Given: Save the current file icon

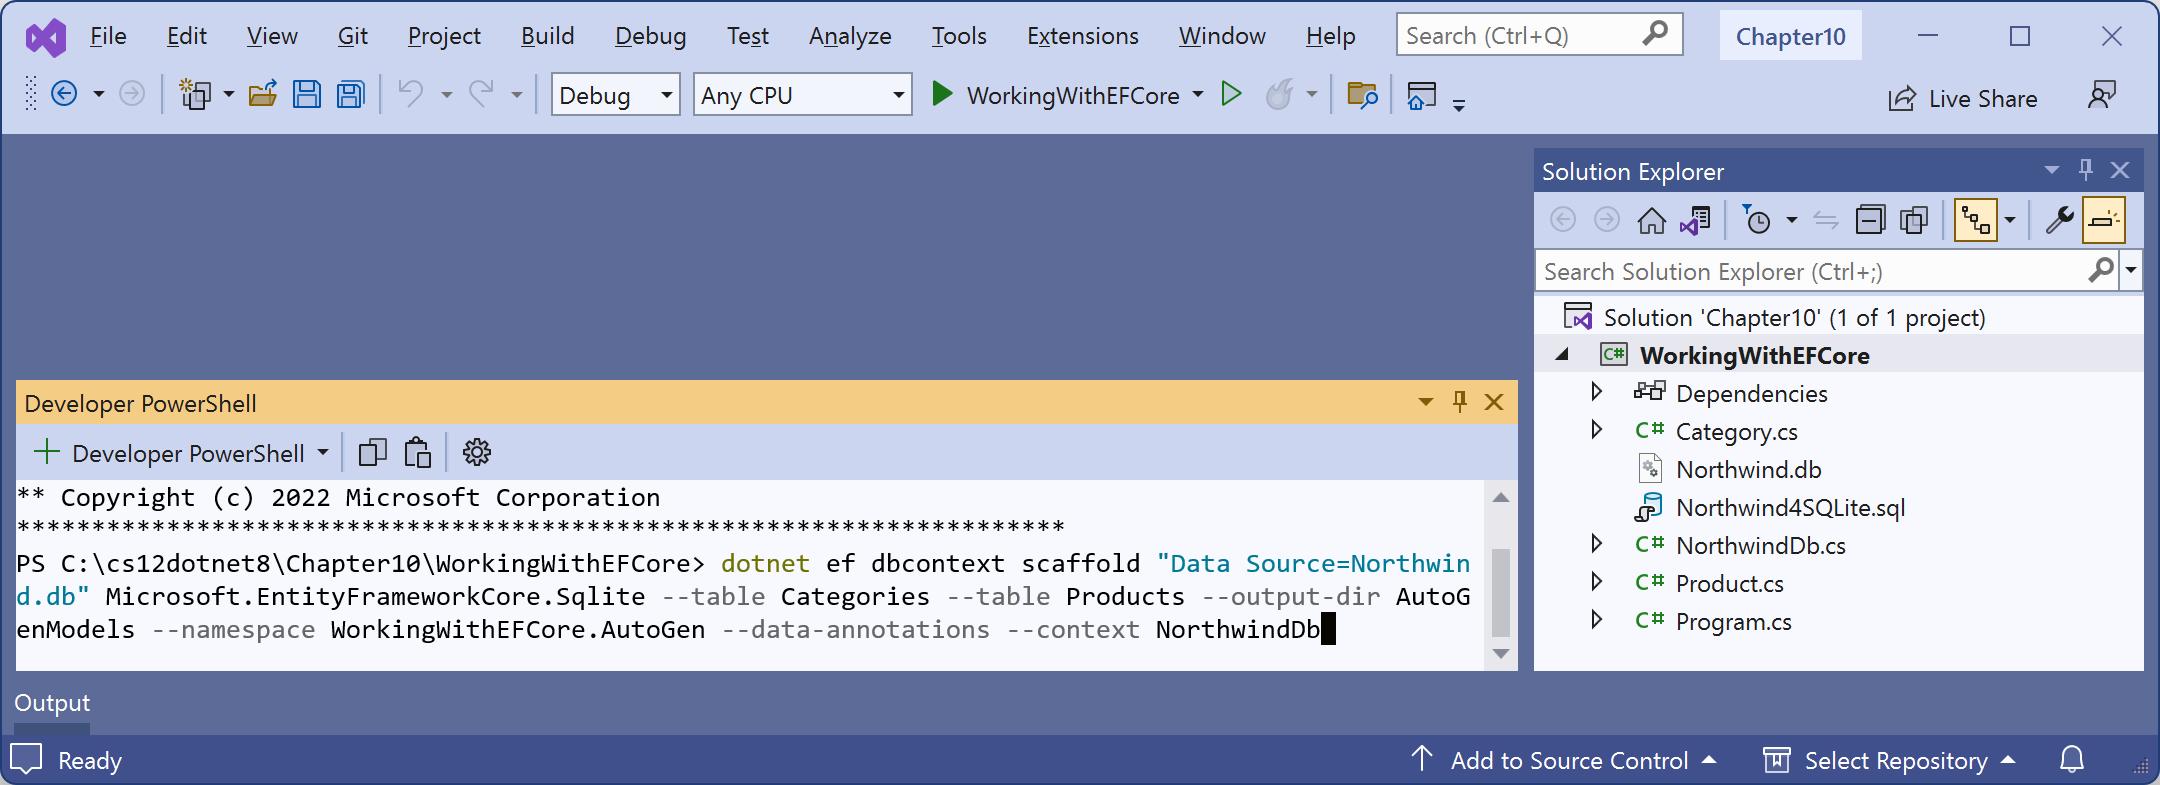Looking at the screenshot, I should pos(307,95).
